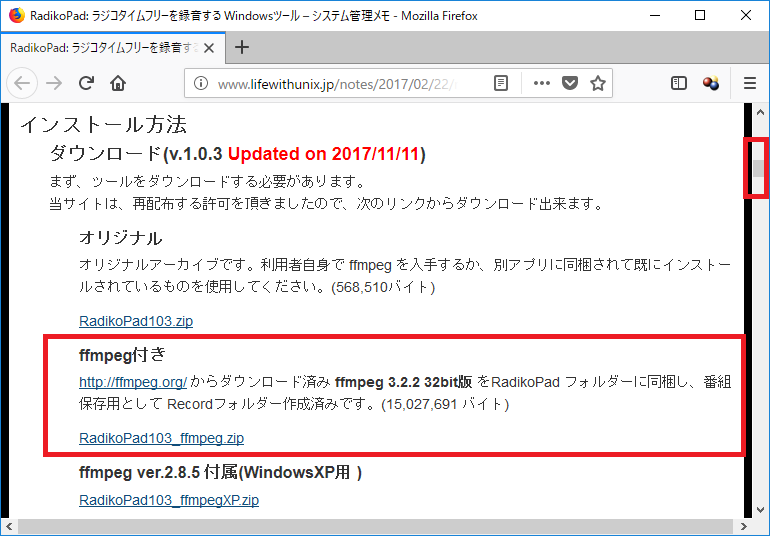Screen dimensions: 770x536
Task: Click the colored balls extension icon
Action: (710, 83)
